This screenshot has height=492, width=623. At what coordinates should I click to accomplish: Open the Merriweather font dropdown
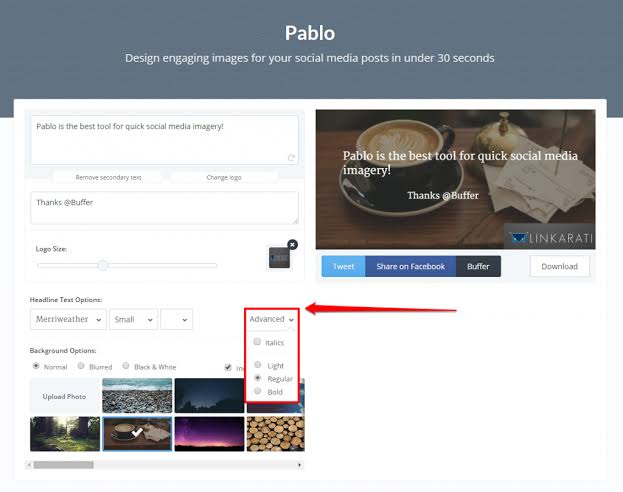tap(68, 319)
